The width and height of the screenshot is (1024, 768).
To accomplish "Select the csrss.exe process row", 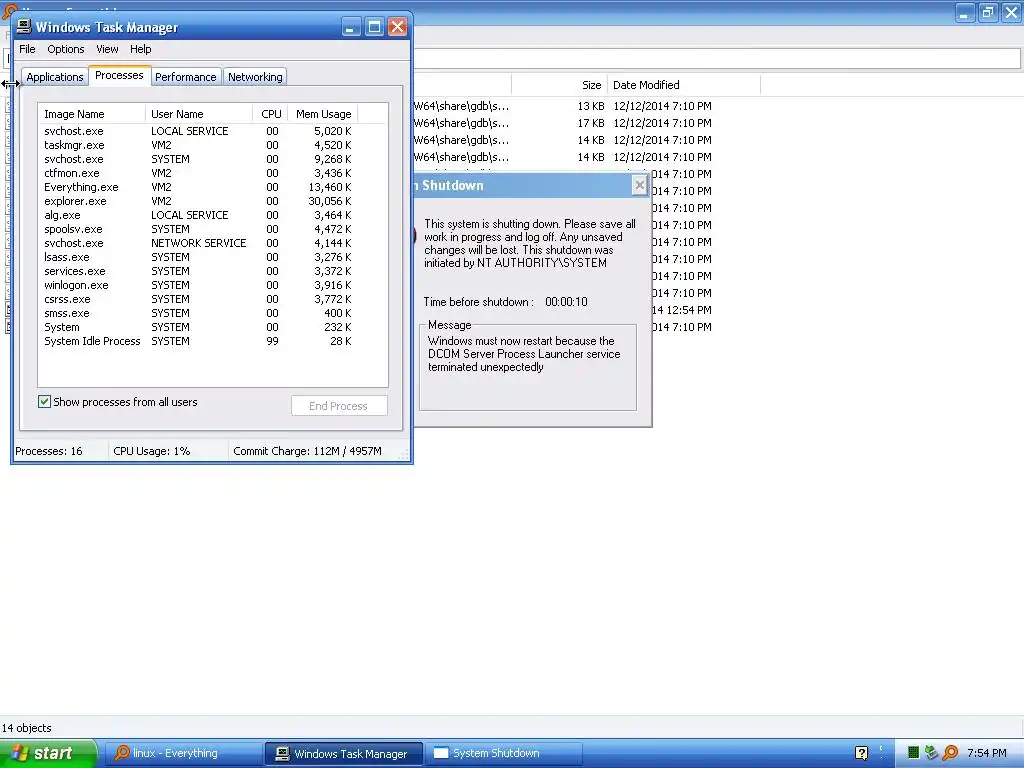I will tap(198, 299).
